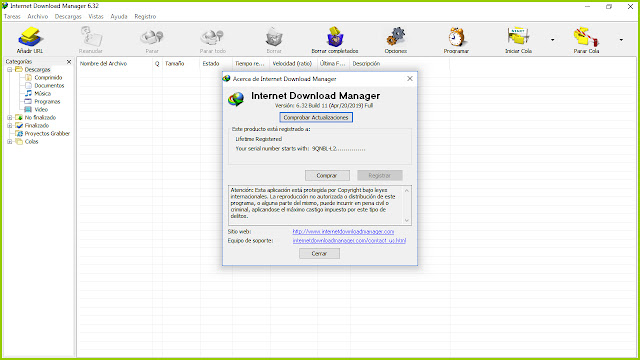Select the No finalizado category
Screen dimensions: 640x360
coord(40,118)
